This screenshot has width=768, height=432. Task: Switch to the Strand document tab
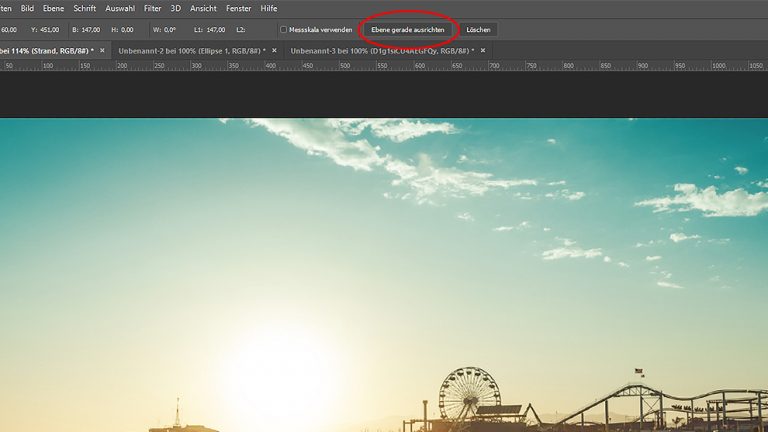45,50
